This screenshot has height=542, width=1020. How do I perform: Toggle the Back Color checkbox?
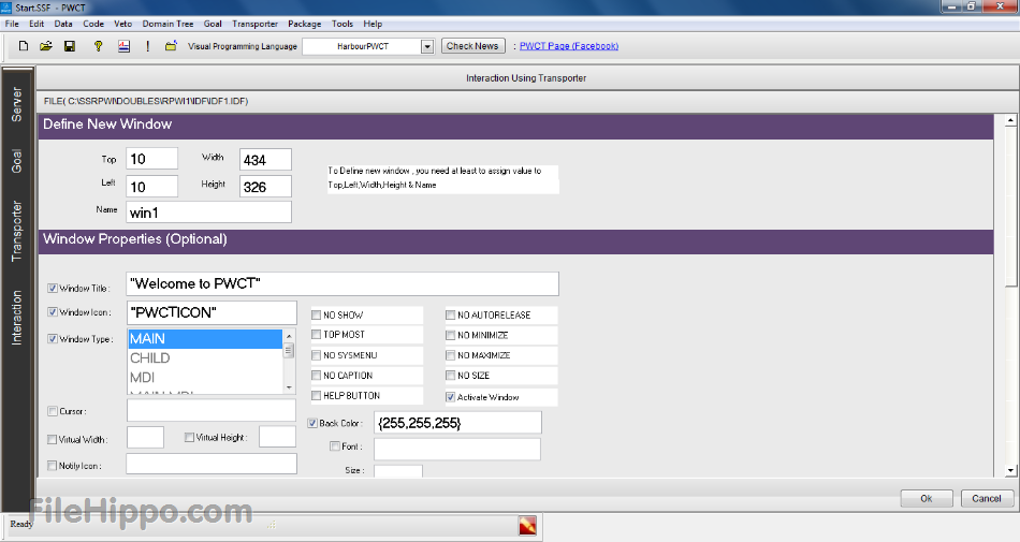312,423
